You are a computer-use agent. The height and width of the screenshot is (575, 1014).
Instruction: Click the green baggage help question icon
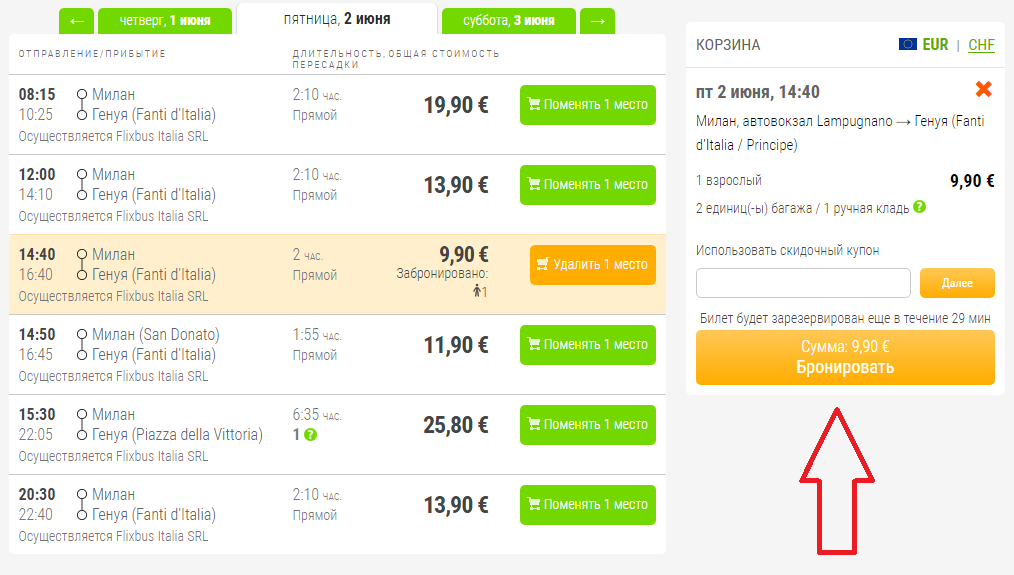click(919, 207)
